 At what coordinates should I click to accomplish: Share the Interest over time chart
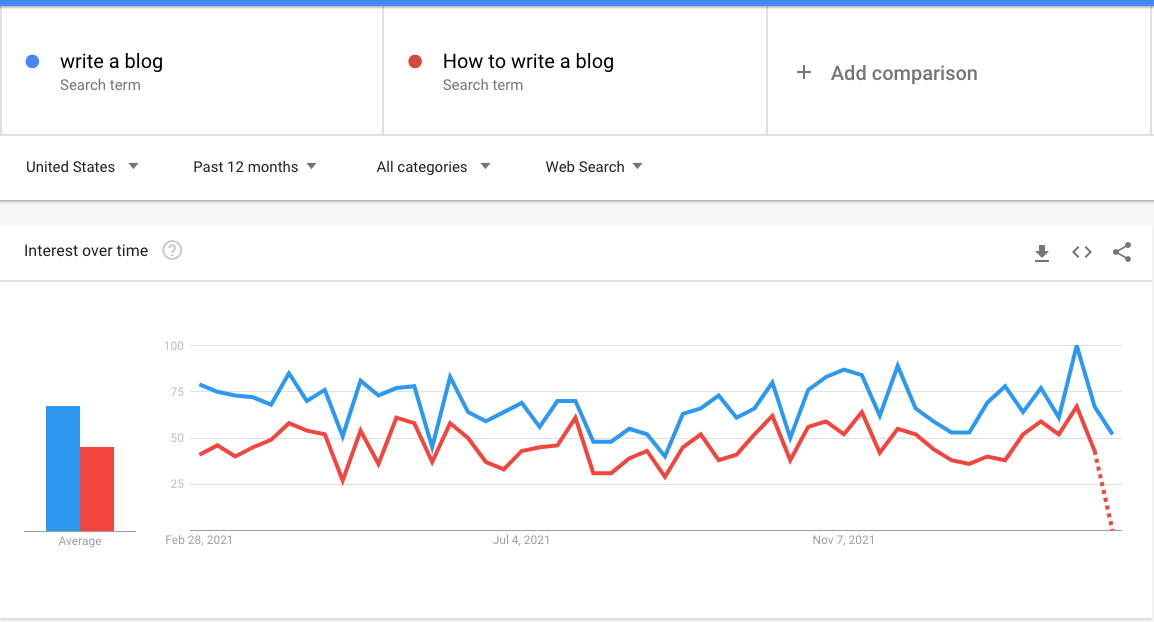(1122, 252)
